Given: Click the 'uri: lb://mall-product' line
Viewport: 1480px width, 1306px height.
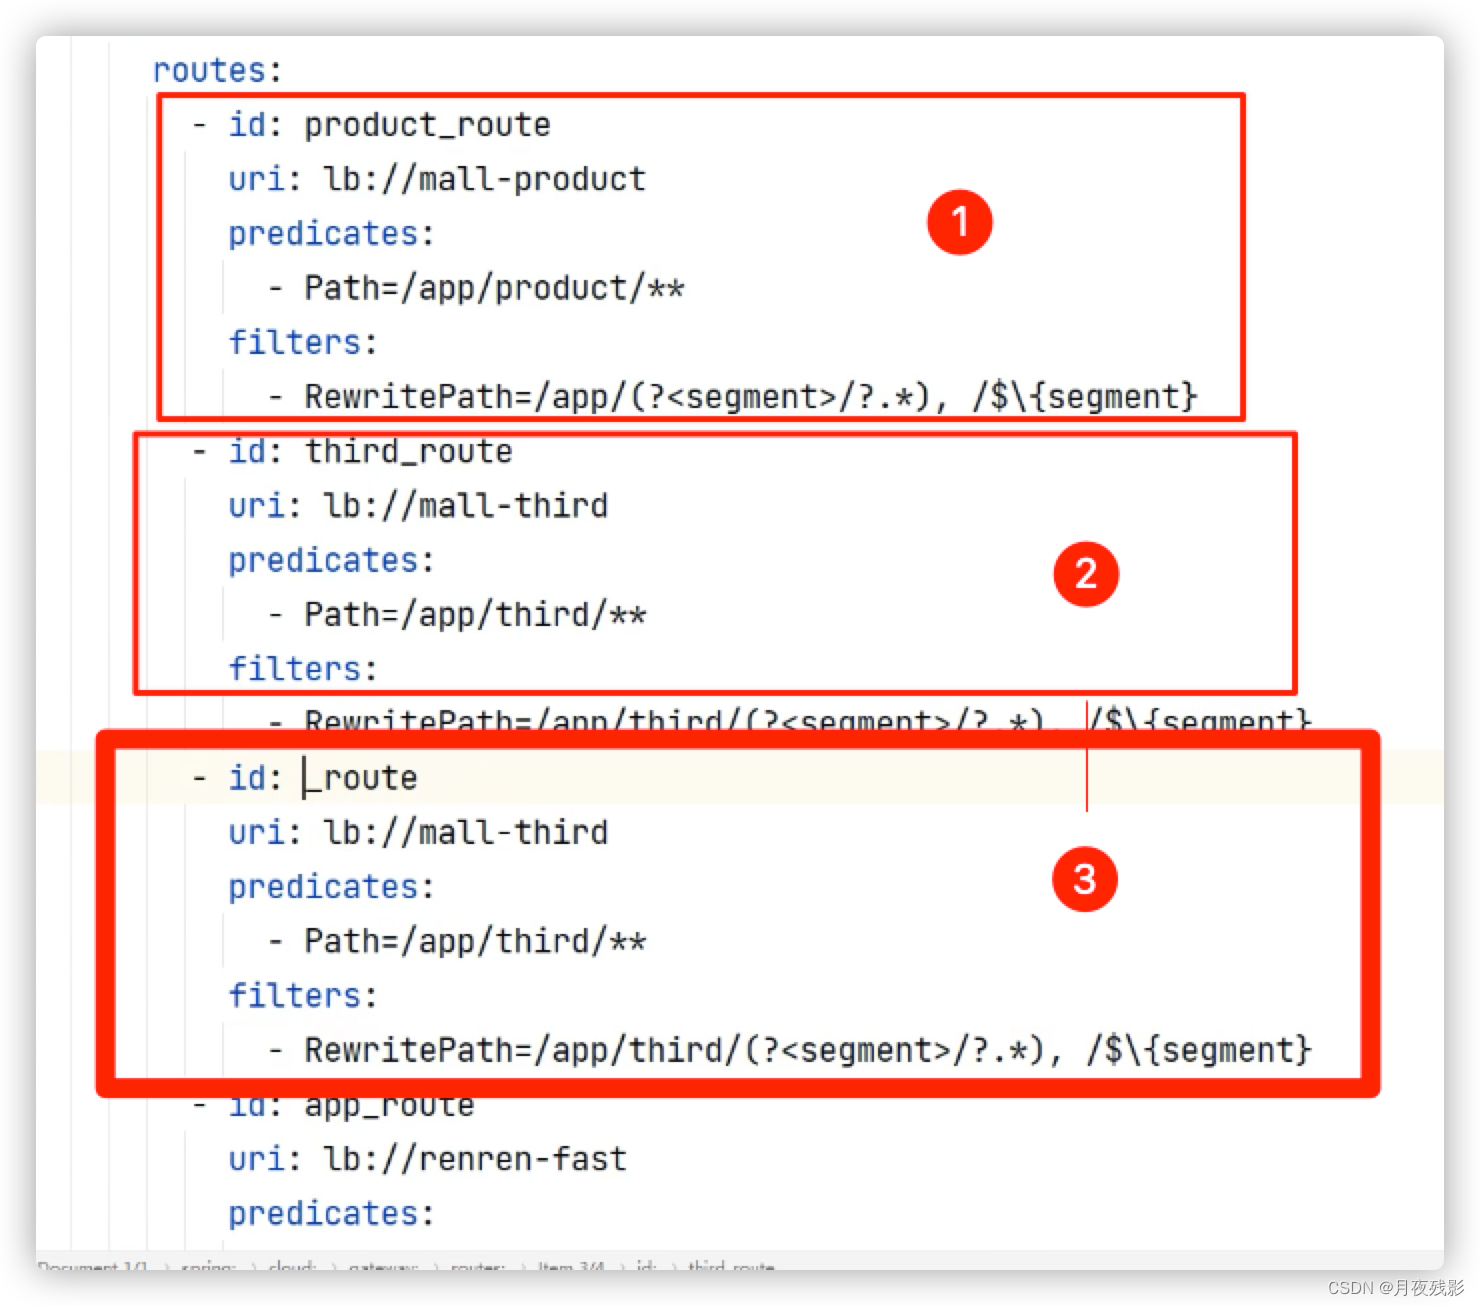Looking at the screenshot, I should click(437, 179).
